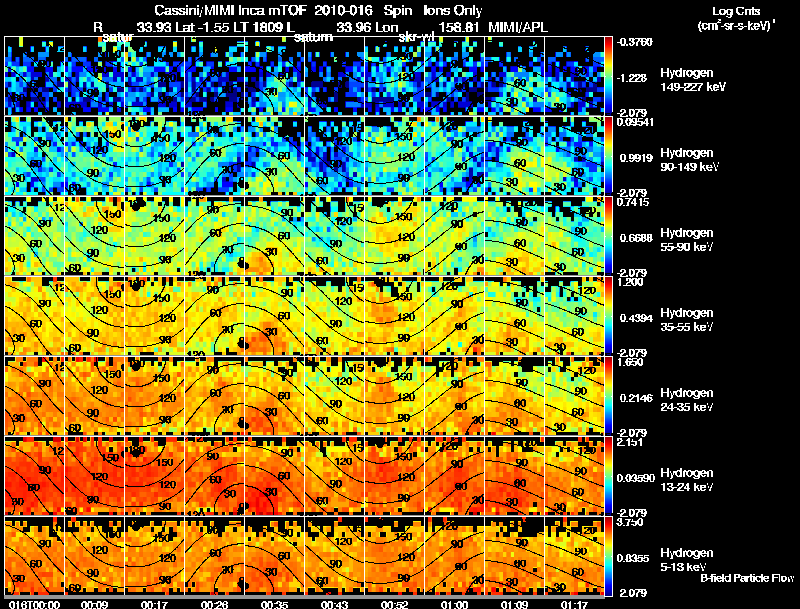Click the 3.750 color scale value
Viewport: 800px width, 609px height.
coord(630,522)
